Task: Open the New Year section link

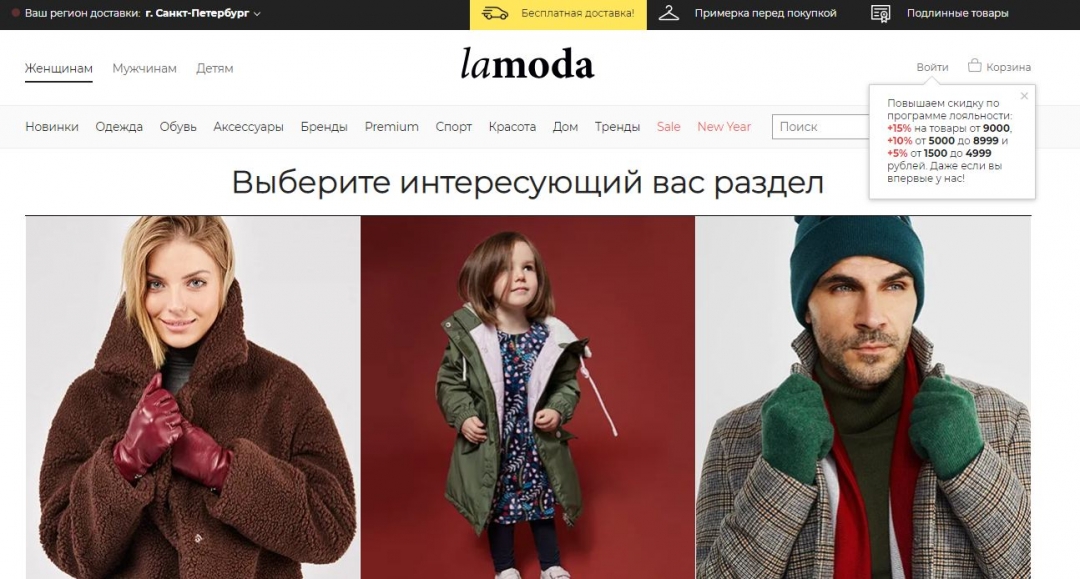Action: click(x=724, y=127)
